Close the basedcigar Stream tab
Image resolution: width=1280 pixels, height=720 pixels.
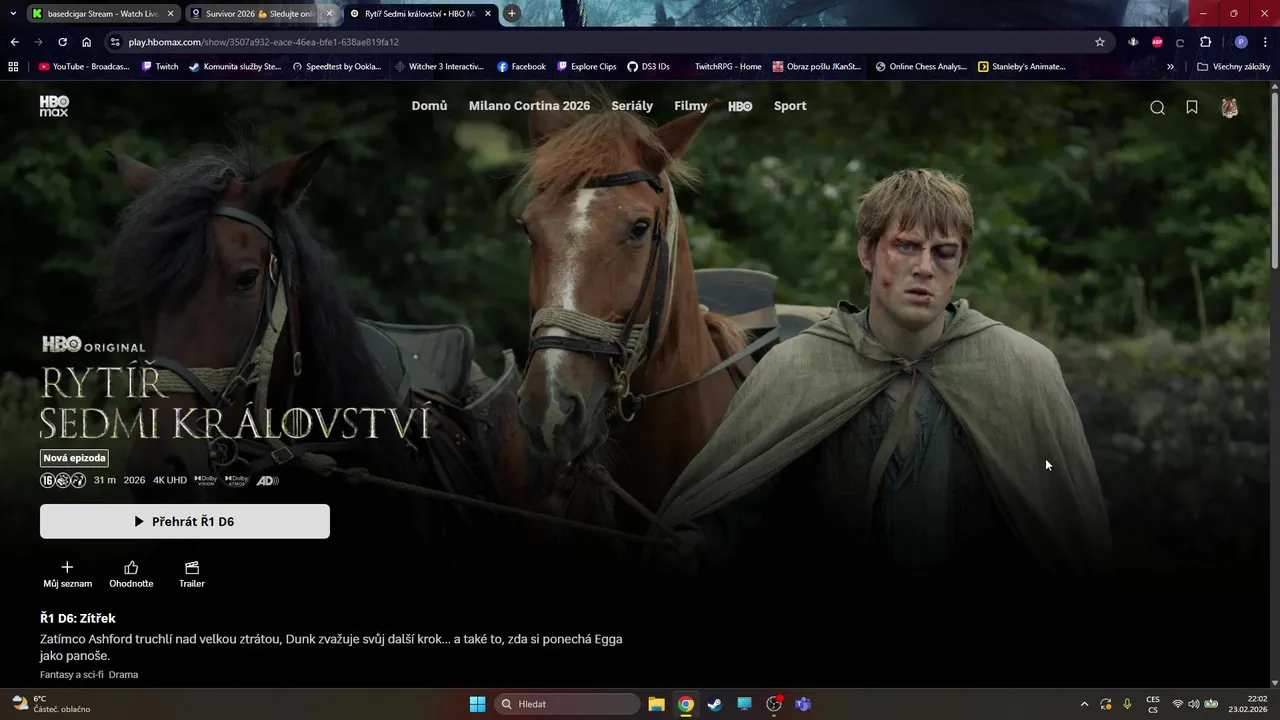click(x=170, y=14)
